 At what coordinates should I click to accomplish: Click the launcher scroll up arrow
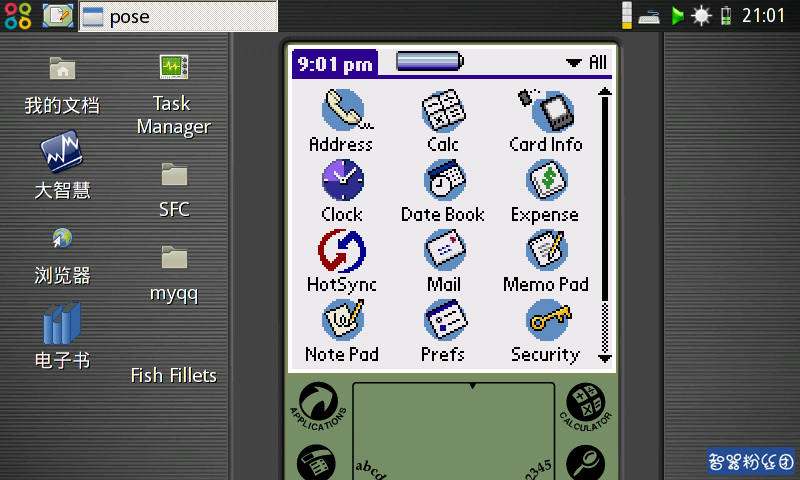605,92
